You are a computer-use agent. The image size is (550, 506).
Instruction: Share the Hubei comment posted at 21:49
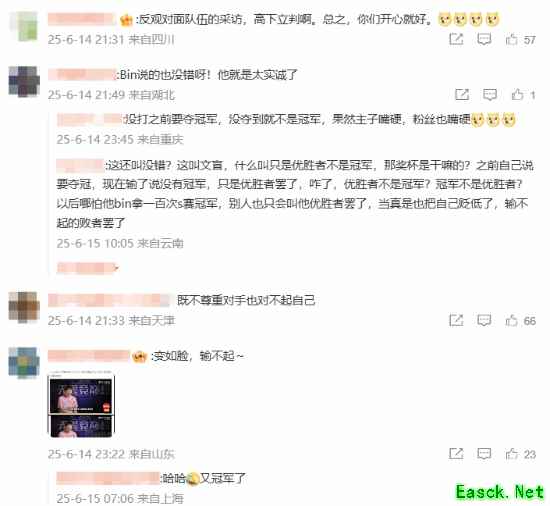pos(462,94)
